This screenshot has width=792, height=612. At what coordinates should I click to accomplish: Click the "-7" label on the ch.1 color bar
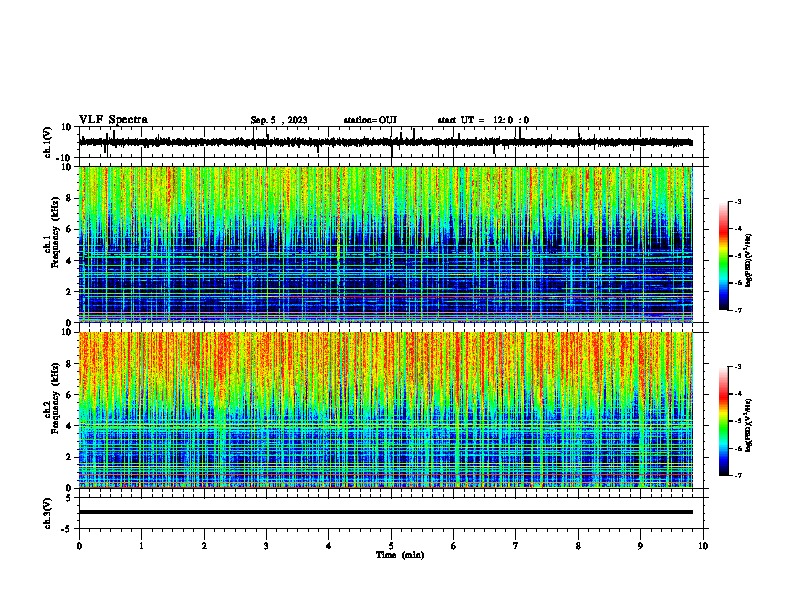coord(737,310)
